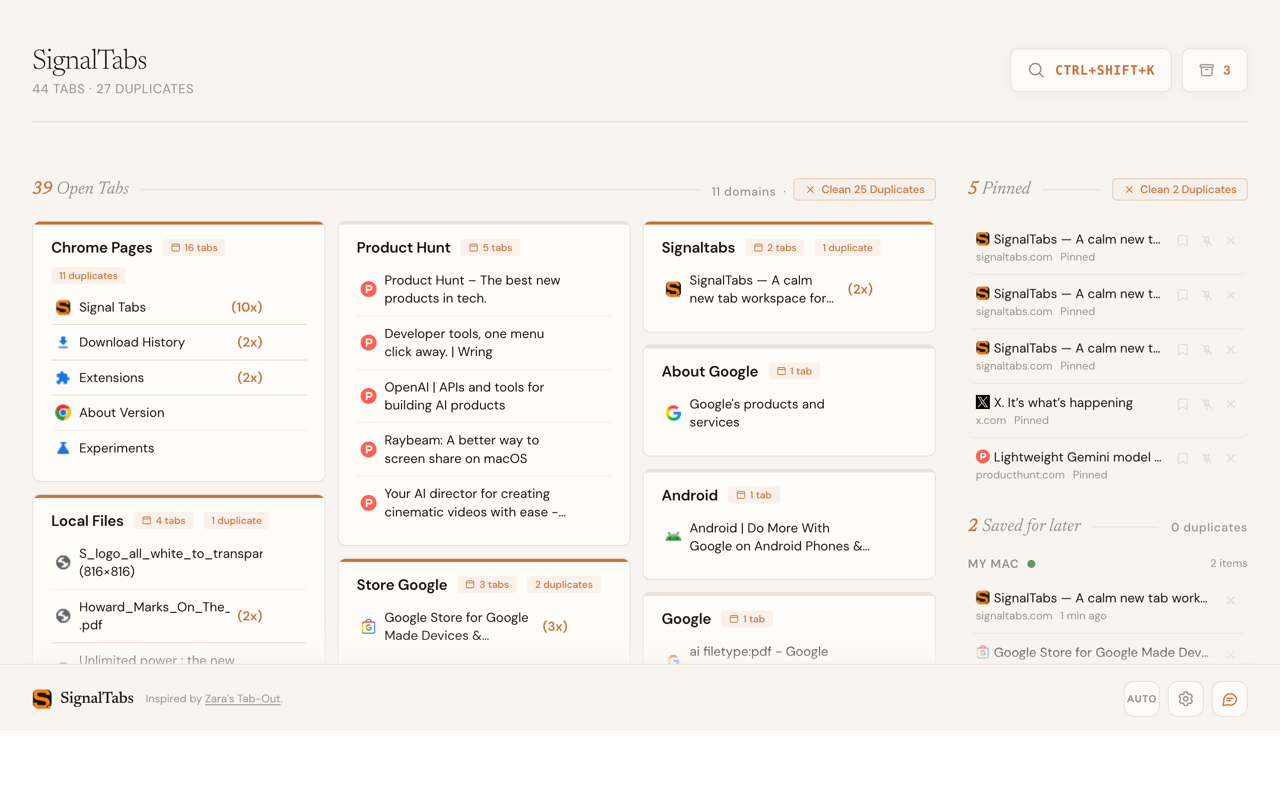Click the 1 duplicate badge on Local Files

(x=236, y=520)
